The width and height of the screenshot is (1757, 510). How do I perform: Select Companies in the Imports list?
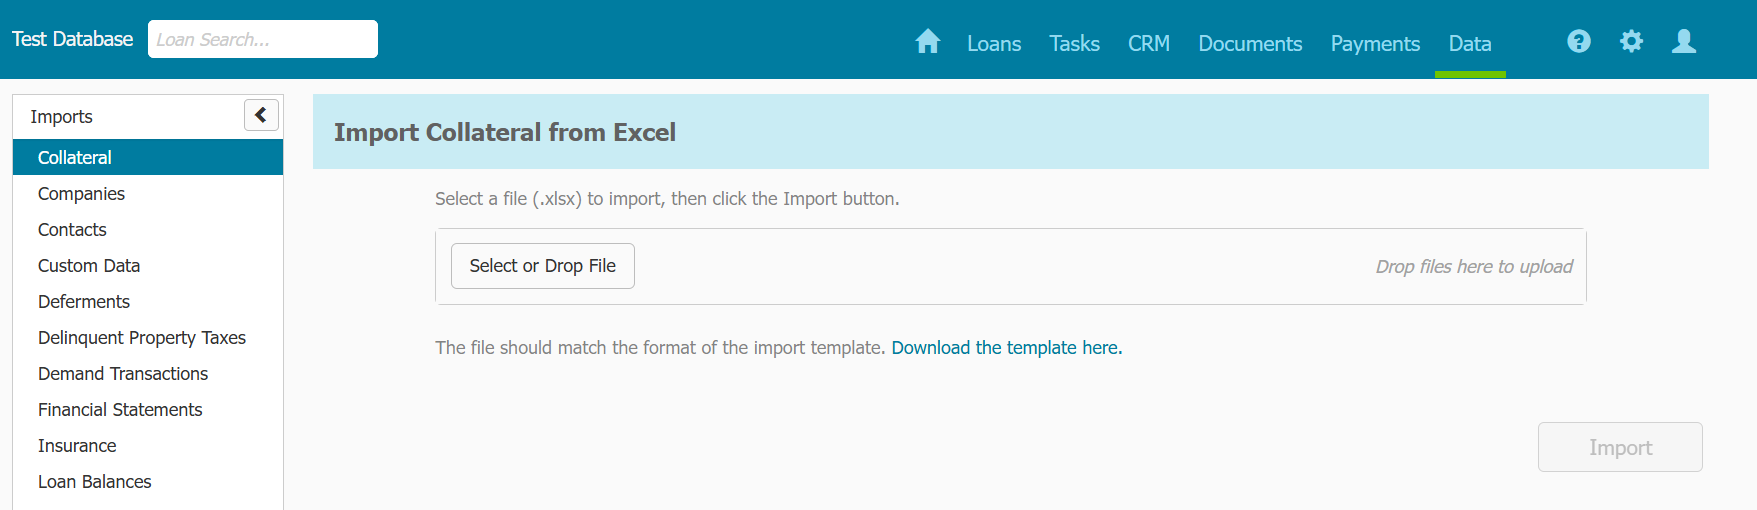click(x=81, y=194)
